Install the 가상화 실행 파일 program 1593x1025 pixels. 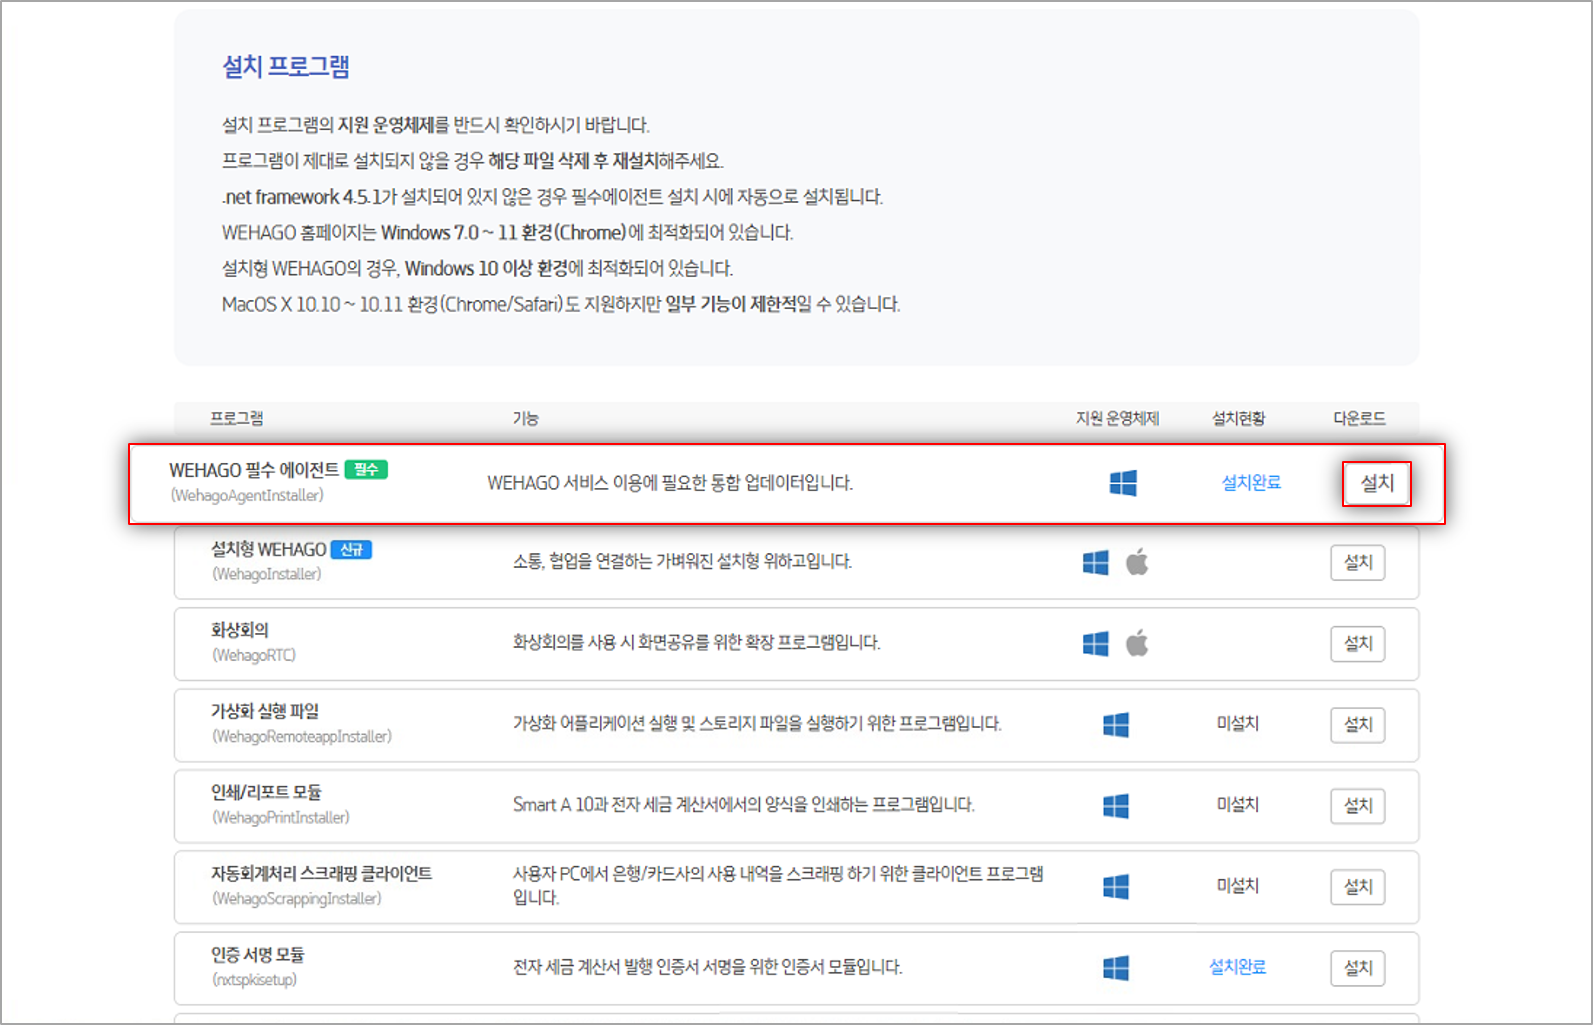pyautogui.click(x=1357, y=725)
